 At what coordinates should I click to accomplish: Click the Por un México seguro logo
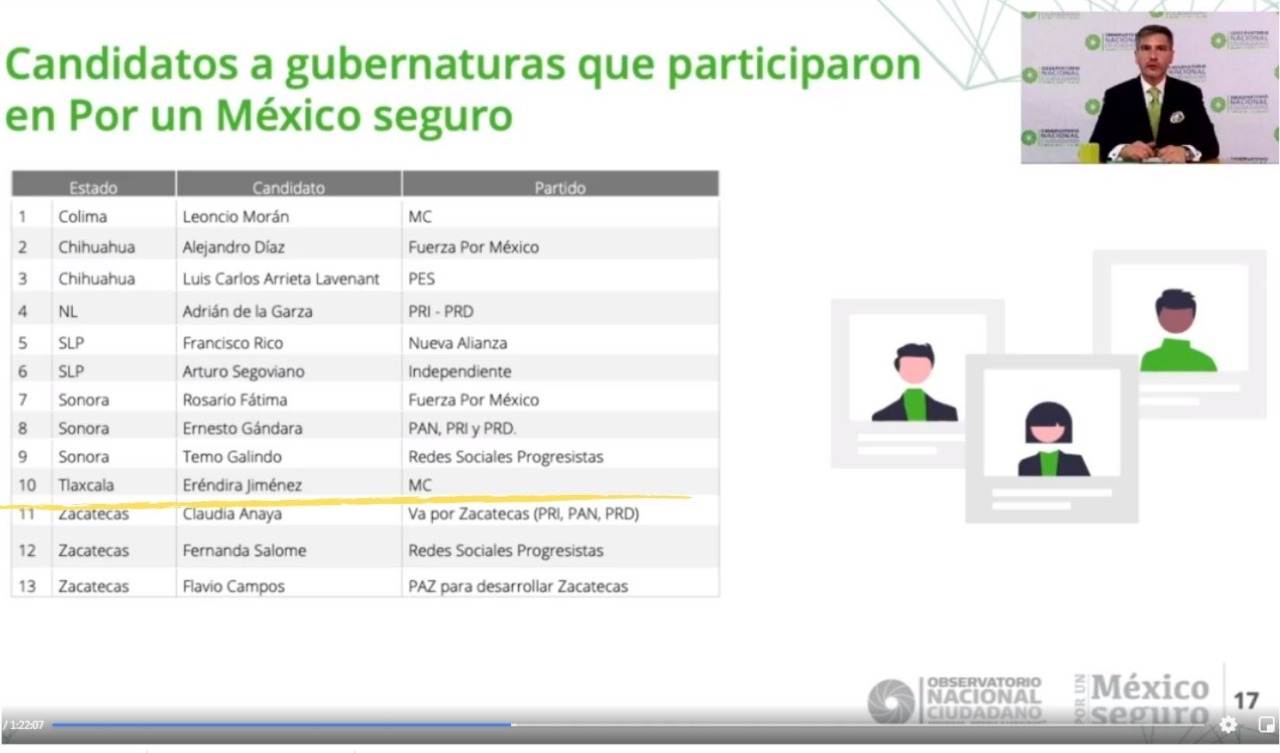coord(1141,696)
